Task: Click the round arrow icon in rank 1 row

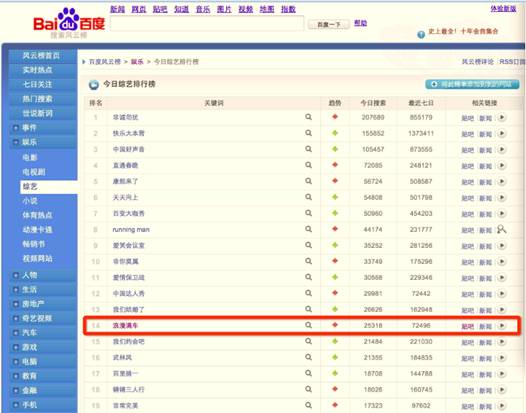Action: [502, 117]
